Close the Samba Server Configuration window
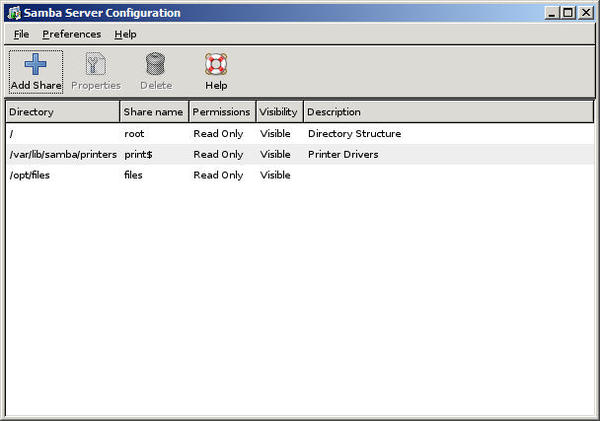 pyautogui.click(x=586, y=13)
